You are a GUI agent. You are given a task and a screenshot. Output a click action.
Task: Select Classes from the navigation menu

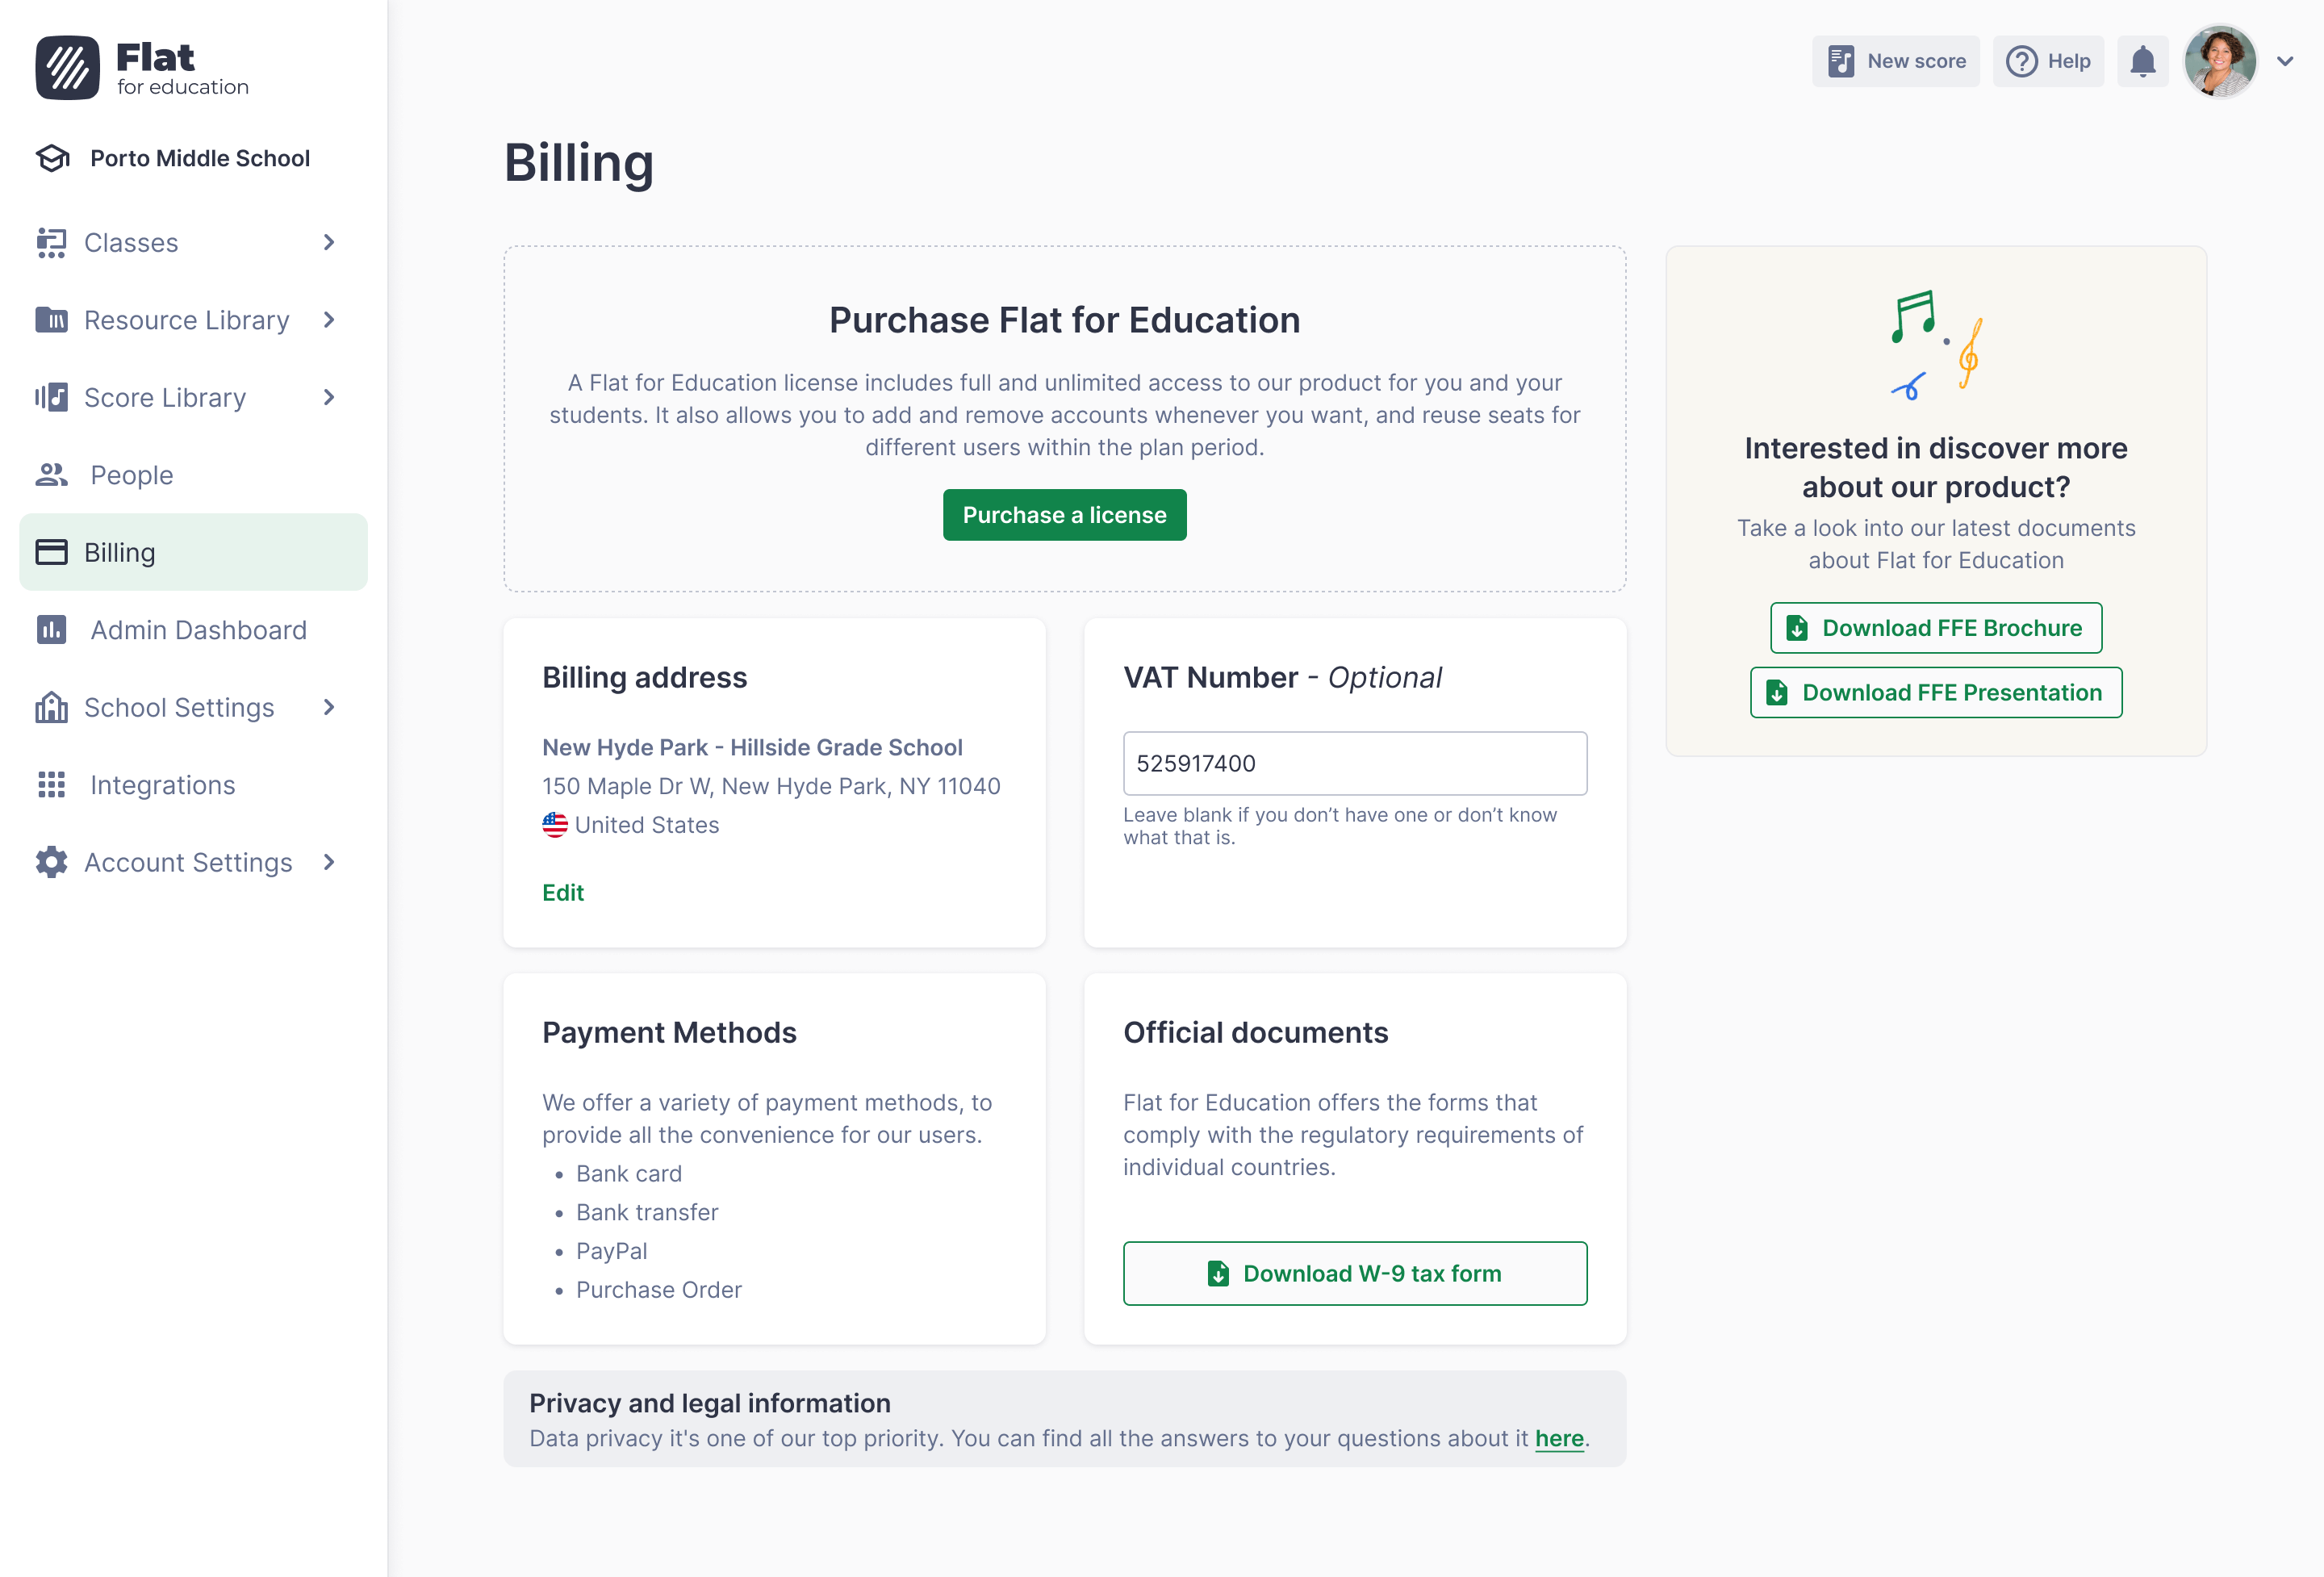click(130, 242)
